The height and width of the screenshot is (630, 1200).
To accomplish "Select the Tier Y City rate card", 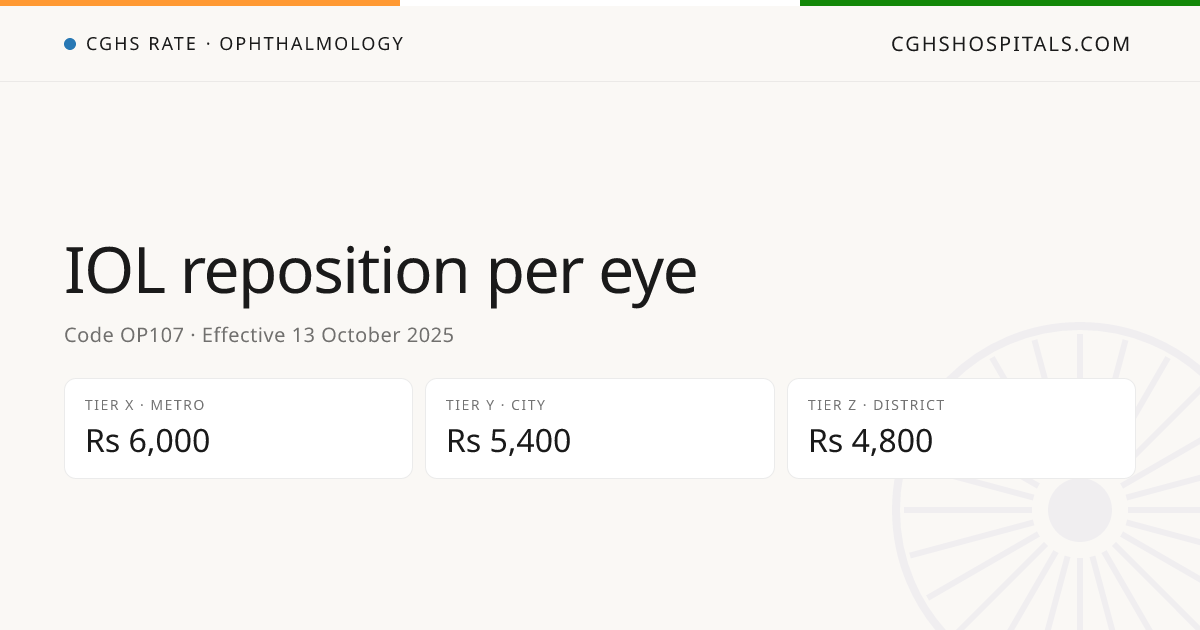I will click(x=600, y=428).
